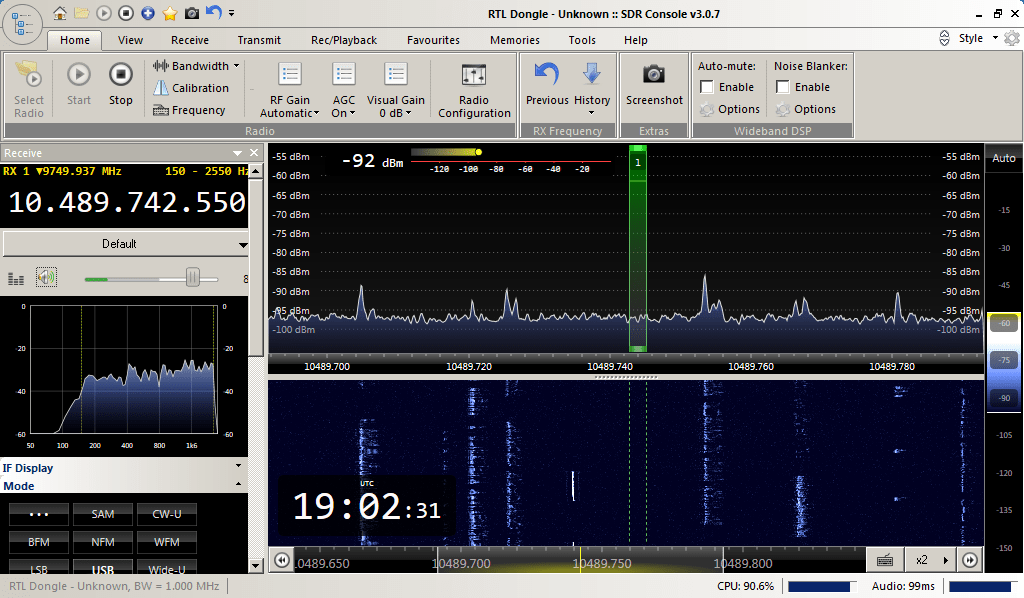
Task: Open the AGC On dropdown
Action: (344, 90)
